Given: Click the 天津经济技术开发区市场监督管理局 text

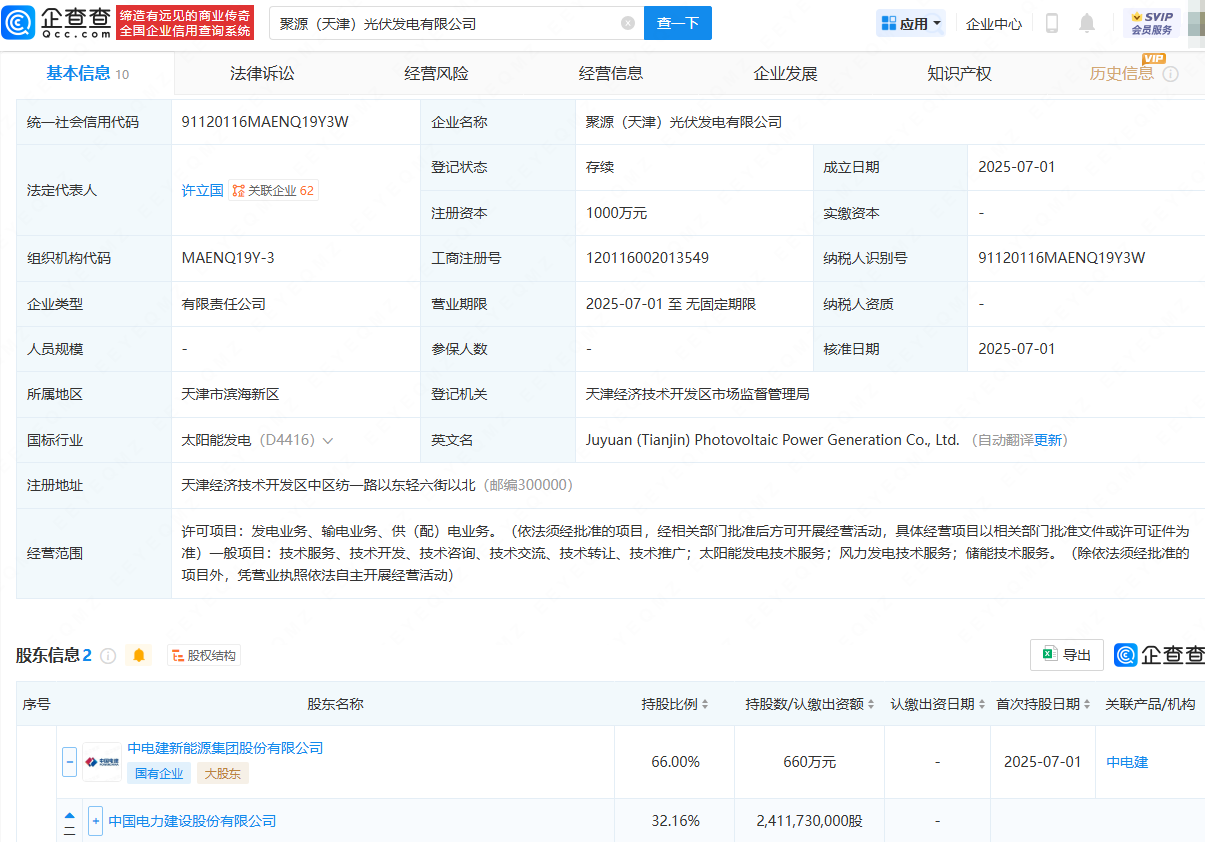Looking at the screenshot, I should coord(698,394).
